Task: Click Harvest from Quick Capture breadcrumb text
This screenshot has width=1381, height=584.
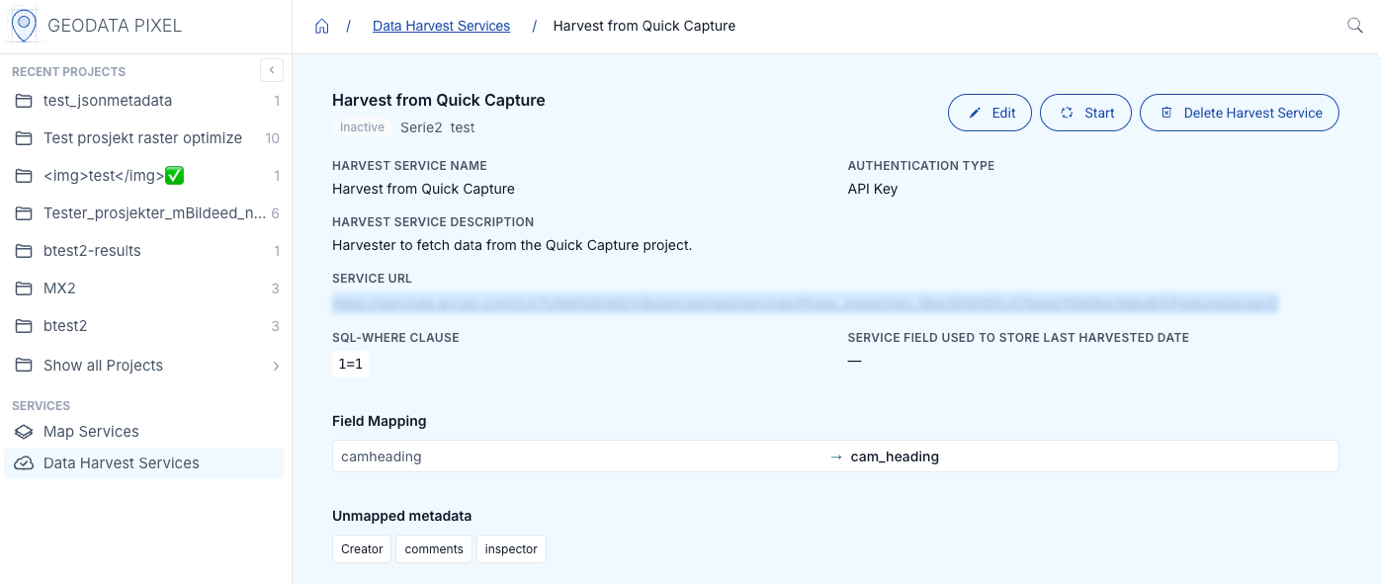Action: (x=644, y=26)
